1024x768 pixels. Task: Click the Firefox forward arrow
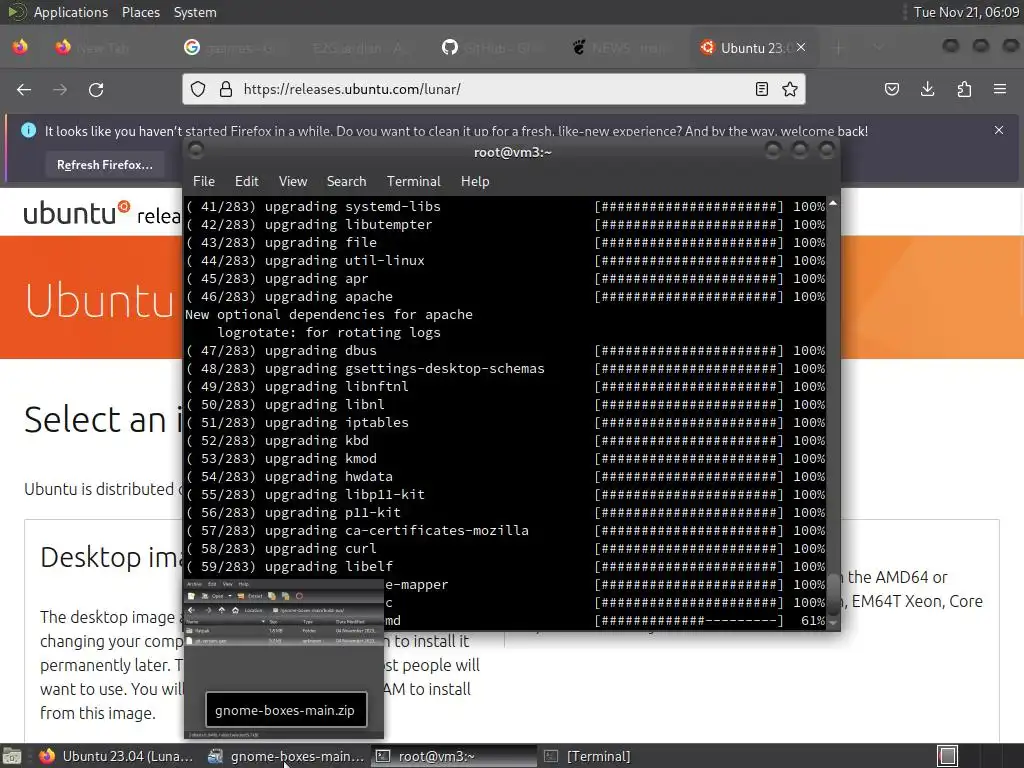point(60,89)
